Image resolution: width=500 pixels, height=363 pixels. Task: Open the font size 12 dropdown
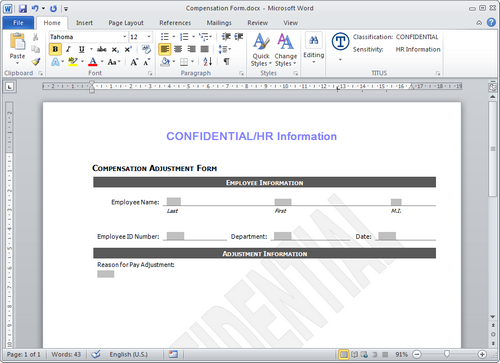coord(149,37)
